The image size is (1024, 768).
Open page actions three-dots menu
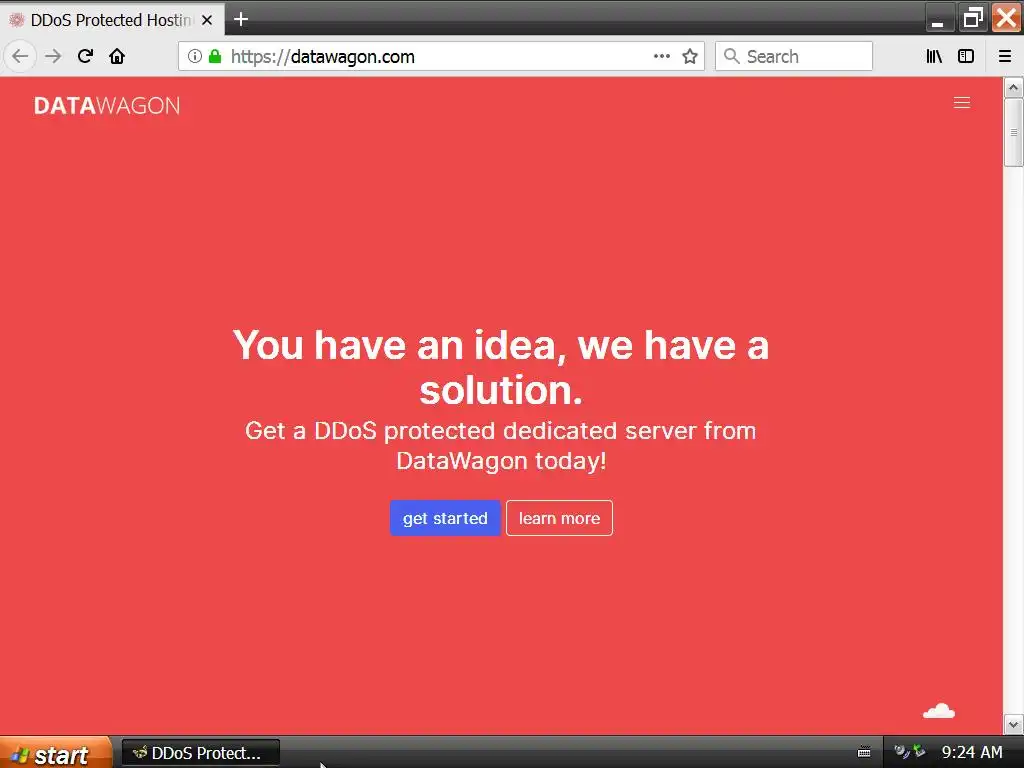(x=662, y=56)
